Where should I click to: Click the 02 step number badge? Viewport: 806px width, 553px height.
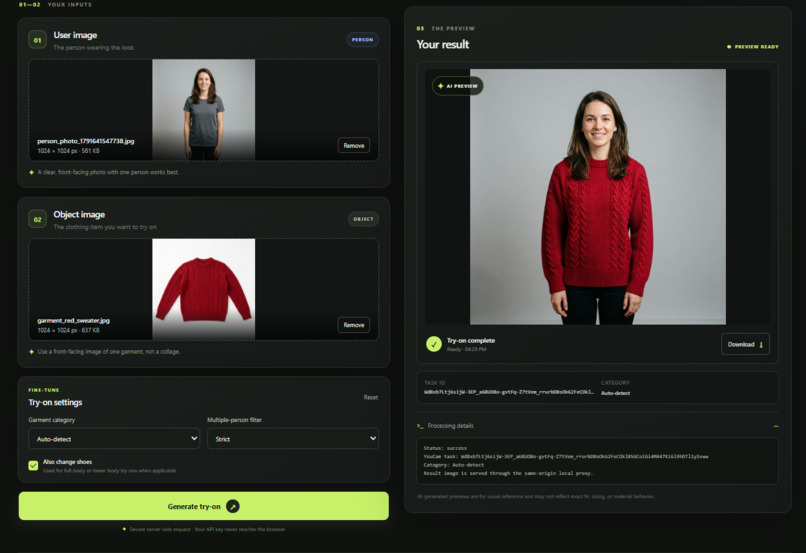(38, 219)
